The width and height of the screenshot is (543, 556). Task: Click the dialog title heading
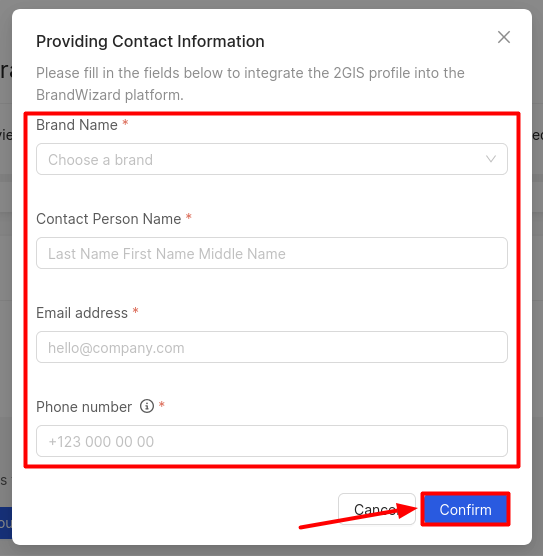150,41
